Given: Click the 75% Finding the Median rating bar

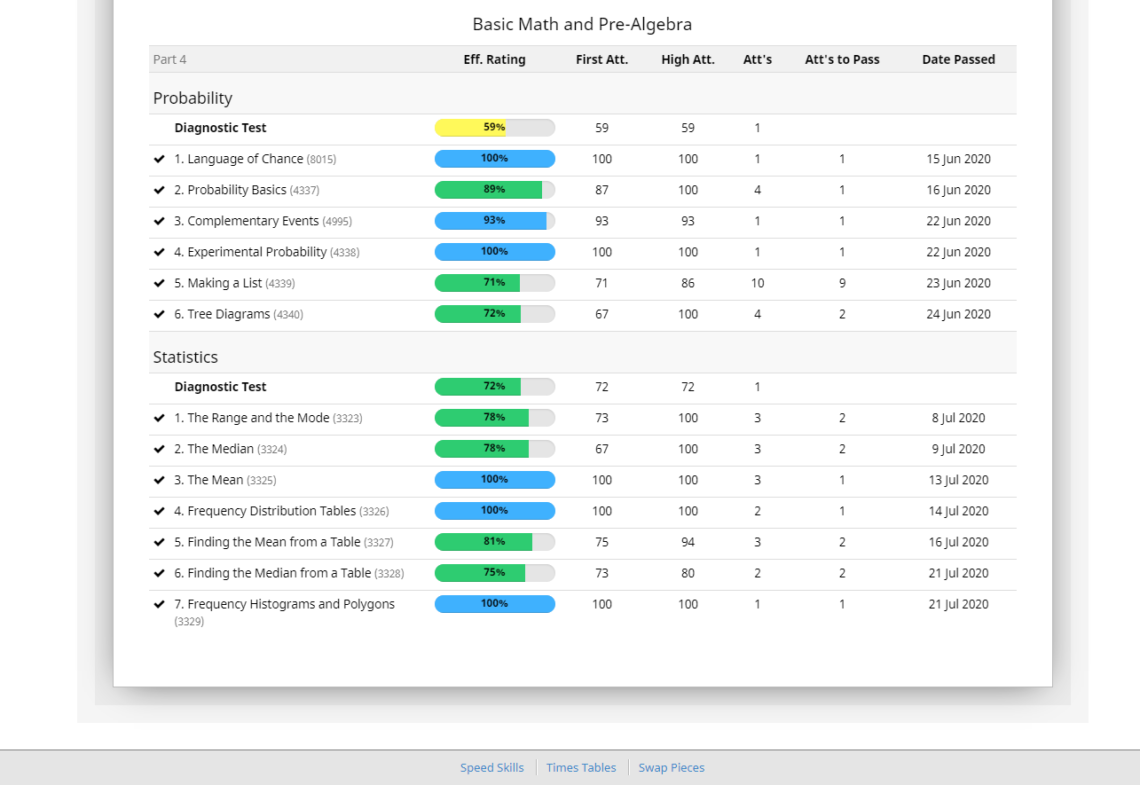Looking at the screenshot, I should (x=494, y=573).
